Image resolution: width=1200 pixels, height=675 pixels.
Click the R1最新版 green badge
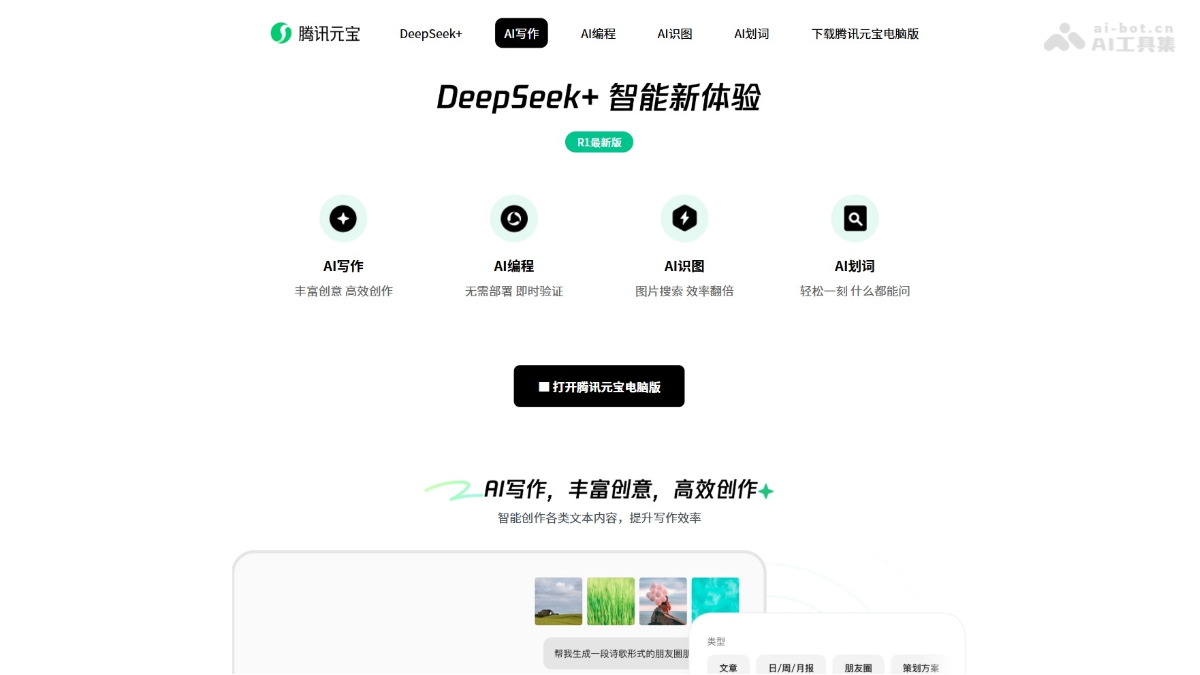pyautogui.click(x=598, y=142)
